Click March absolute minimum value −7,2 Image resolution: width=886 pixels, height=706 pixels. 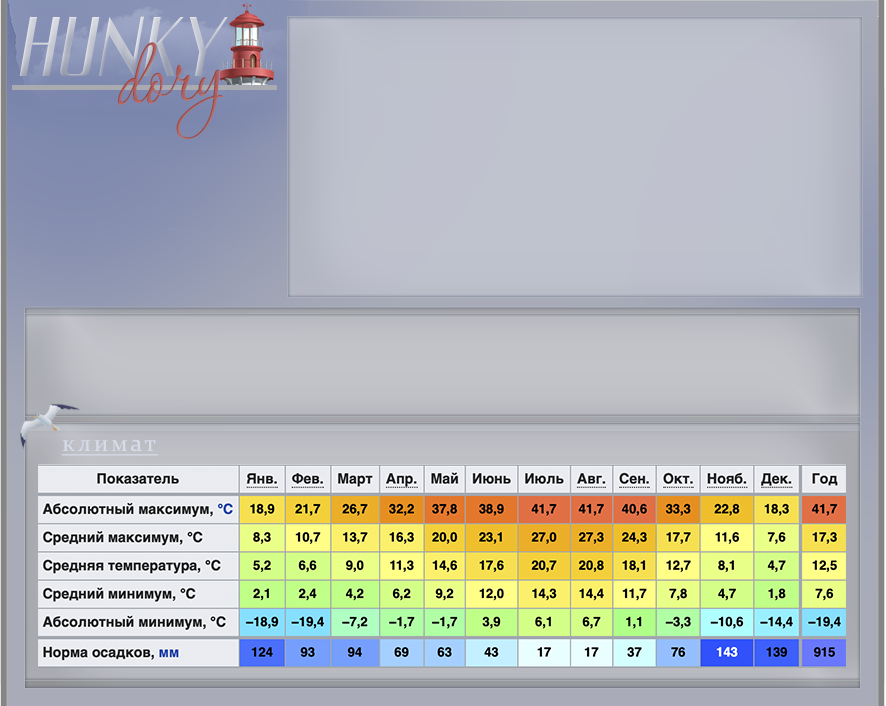(x=354, y=622)
